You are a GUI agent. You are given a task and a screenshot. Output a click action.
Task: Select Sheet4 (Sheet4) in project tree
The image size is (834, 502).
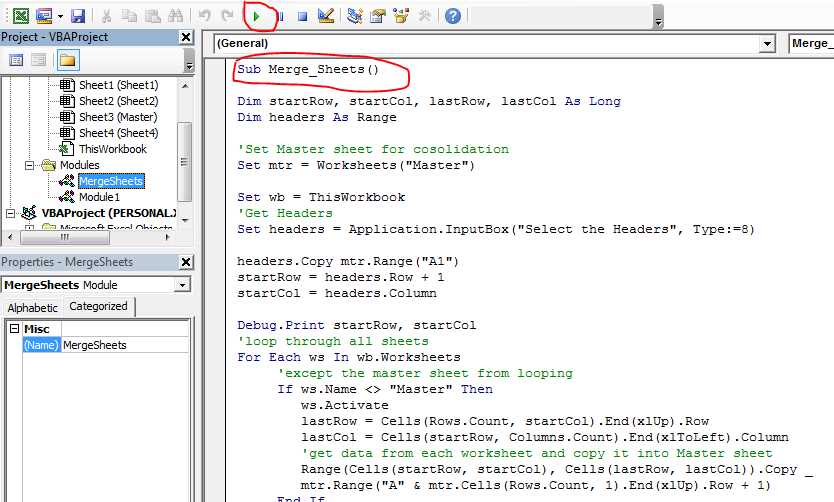[x=118, y=133]
